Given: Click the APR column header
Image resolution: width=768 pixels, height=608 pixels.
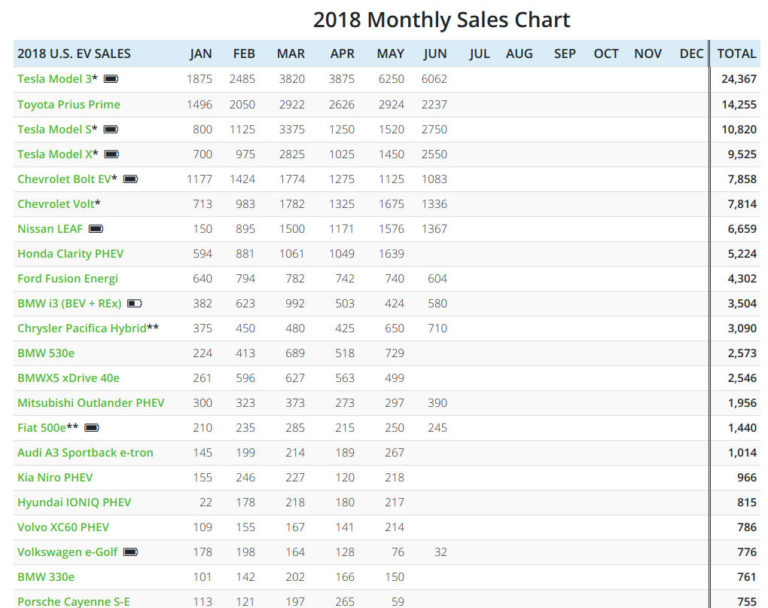Looking at the screenshot, I should [342, 54].
